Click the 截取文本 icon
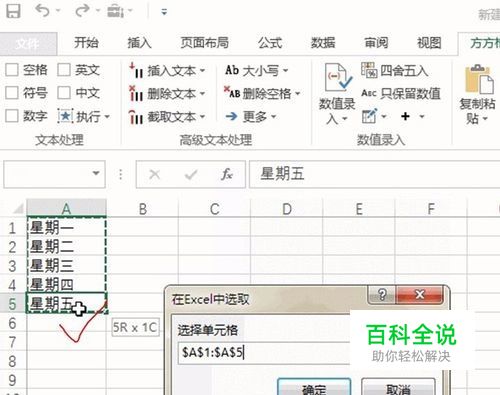 click(x=136, y=116)
